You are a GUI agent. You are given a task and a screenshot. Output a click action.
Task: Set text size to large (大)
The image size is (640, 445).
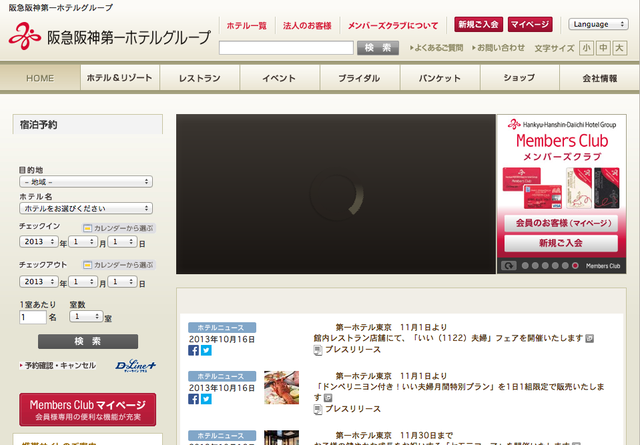(x=620, y=48)
